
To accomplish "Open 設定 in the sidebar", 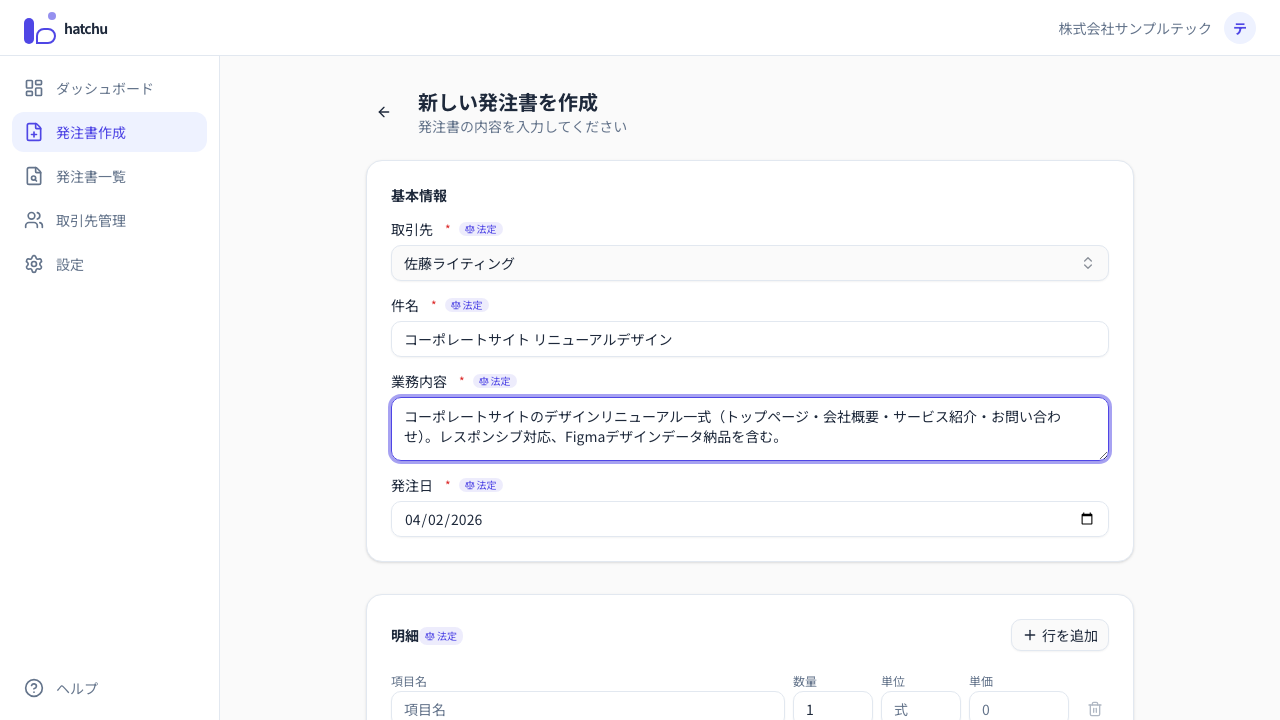I will 110,264.
